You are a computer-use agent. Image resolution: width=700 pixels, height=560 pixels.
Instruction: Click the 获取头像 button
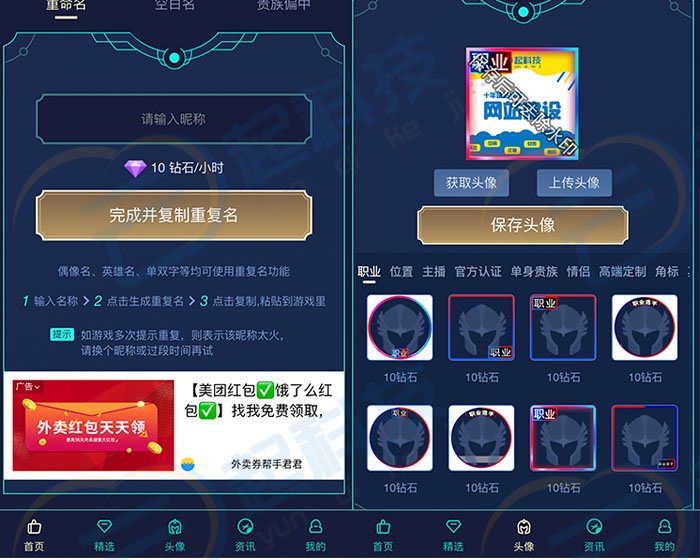click(471, 183)
